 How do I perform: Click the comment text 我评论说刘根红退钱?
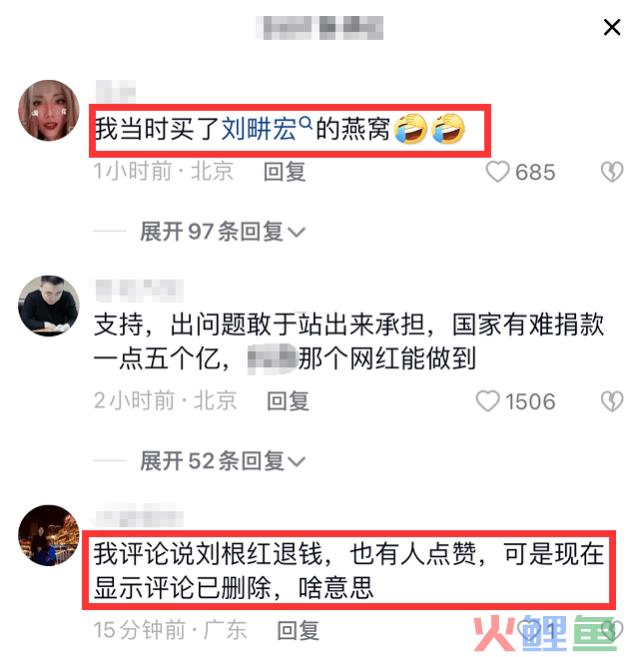tap(208, 554)
